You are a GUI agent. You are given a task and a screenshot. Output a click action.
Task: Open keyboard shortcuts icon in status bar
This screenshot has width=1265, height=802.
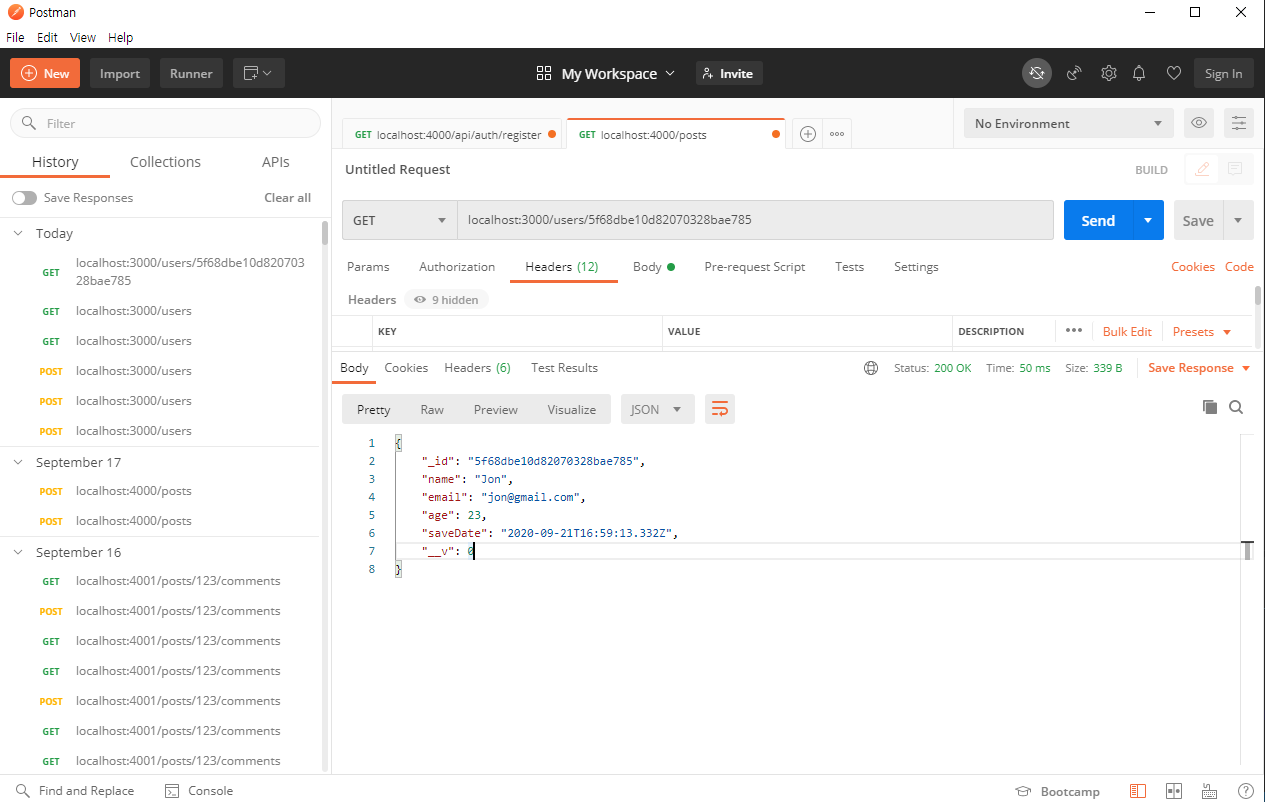tap(1210, 791)
